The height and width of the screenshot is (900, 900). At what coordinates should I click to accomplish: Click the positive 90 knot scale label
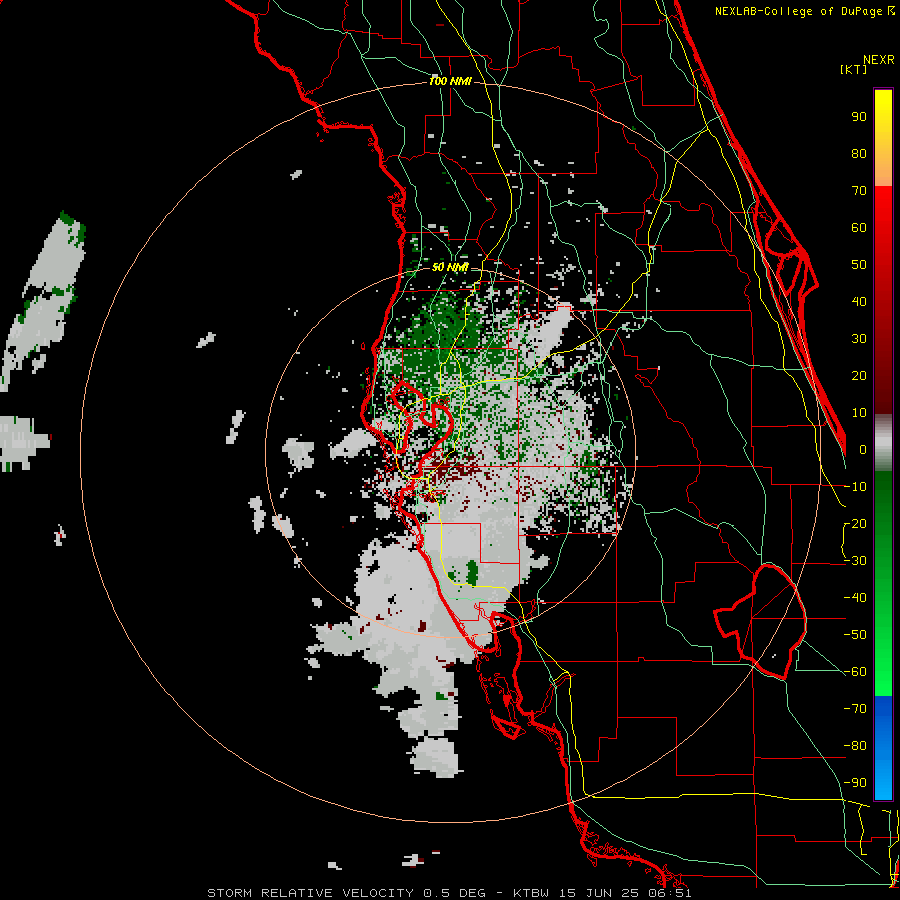pyautogui.click(x=859, y=117)
